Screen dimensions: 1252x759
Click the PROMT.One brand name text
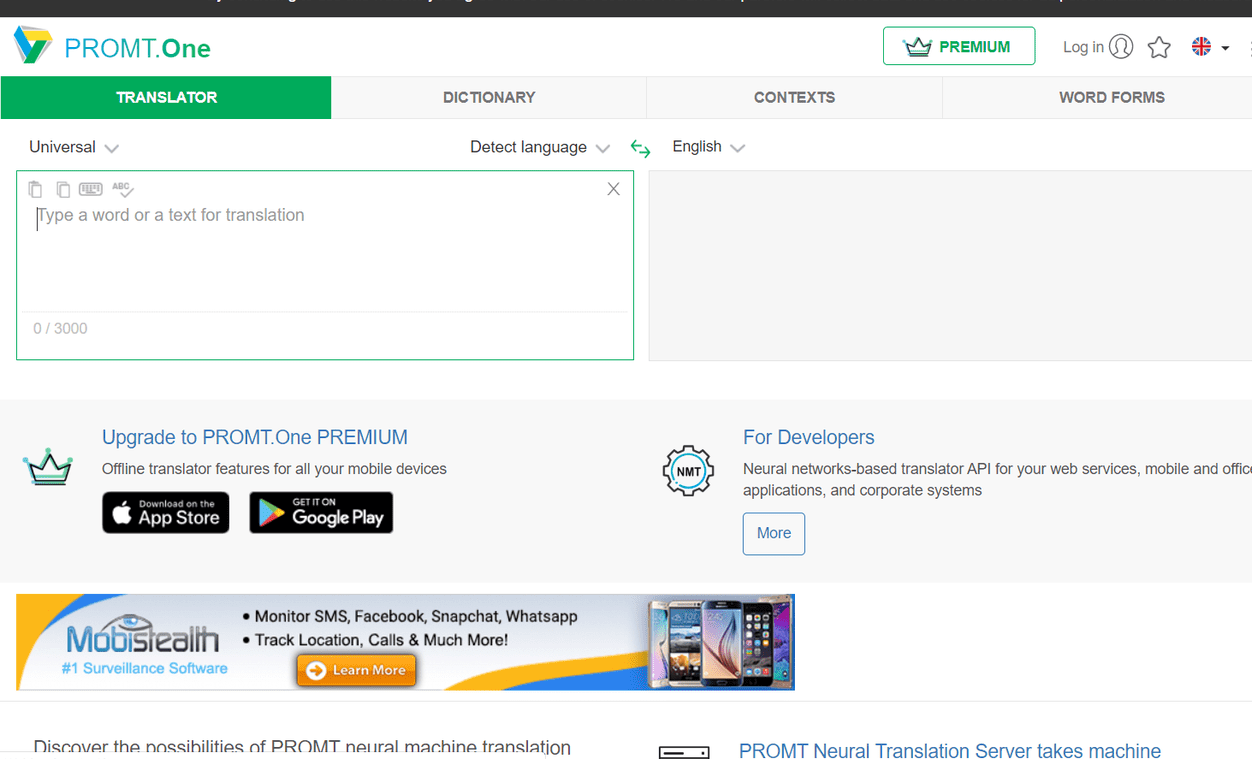(x=138, y=48)
